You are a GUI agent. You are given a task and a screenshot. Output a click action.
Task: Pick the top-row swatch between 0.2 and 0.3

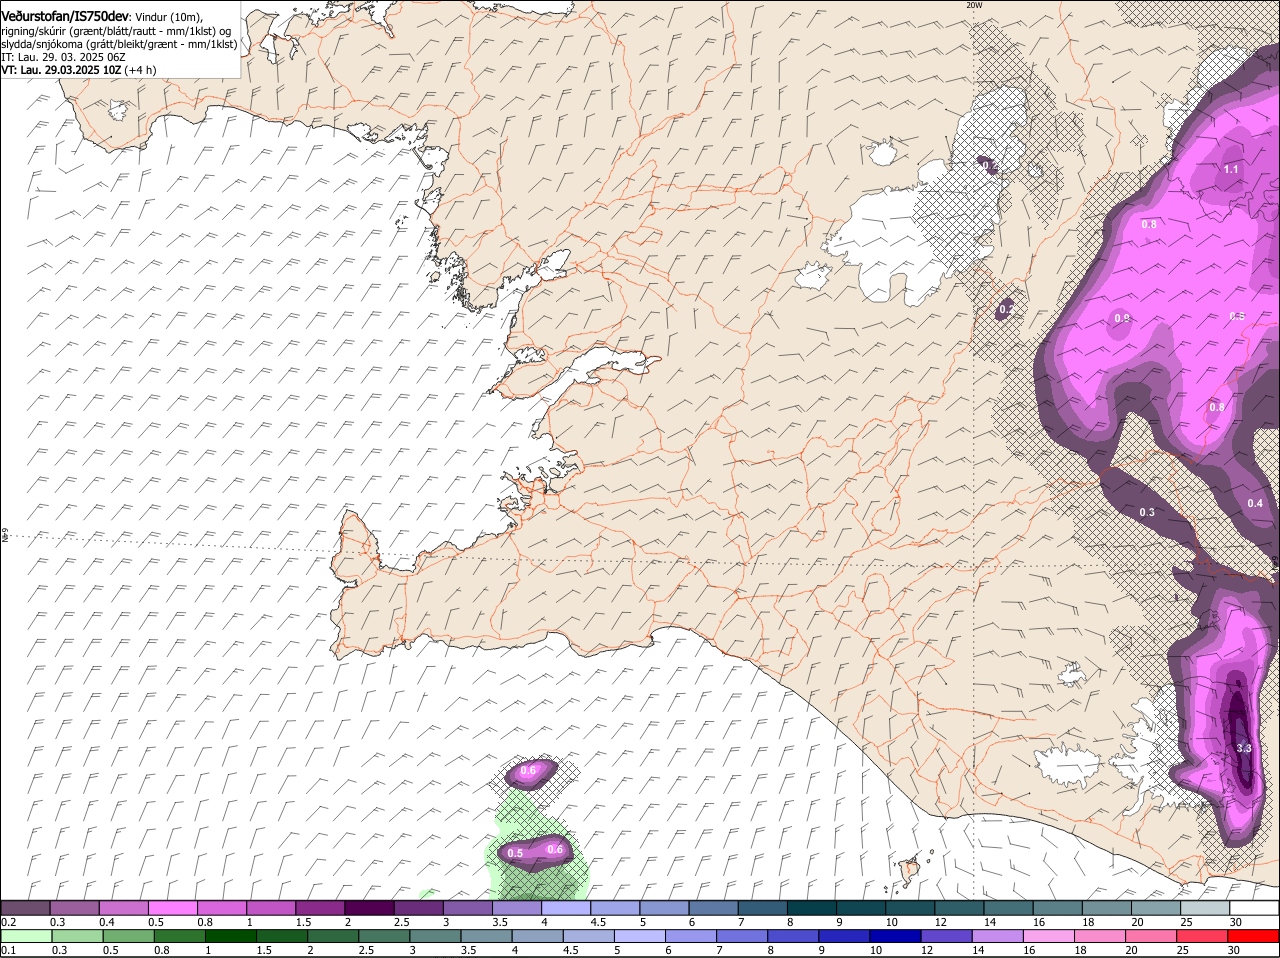tap(26, 907)
